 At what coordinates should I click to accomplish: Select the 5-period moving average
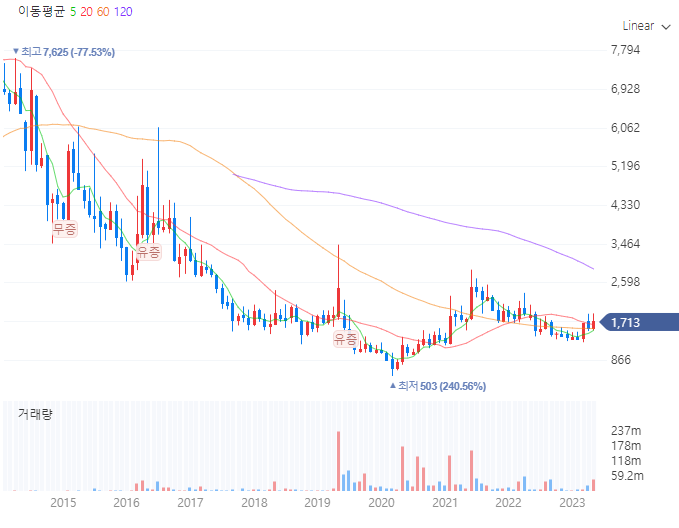pyautogui.click(x=73, y=12)
